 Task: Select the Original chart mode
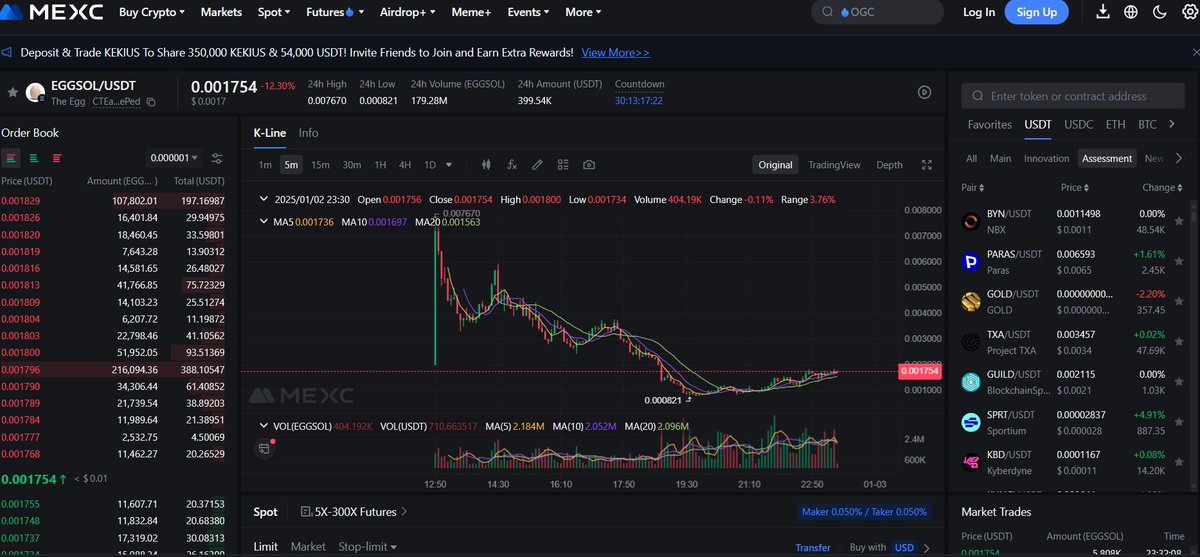(x=775, y=165)
